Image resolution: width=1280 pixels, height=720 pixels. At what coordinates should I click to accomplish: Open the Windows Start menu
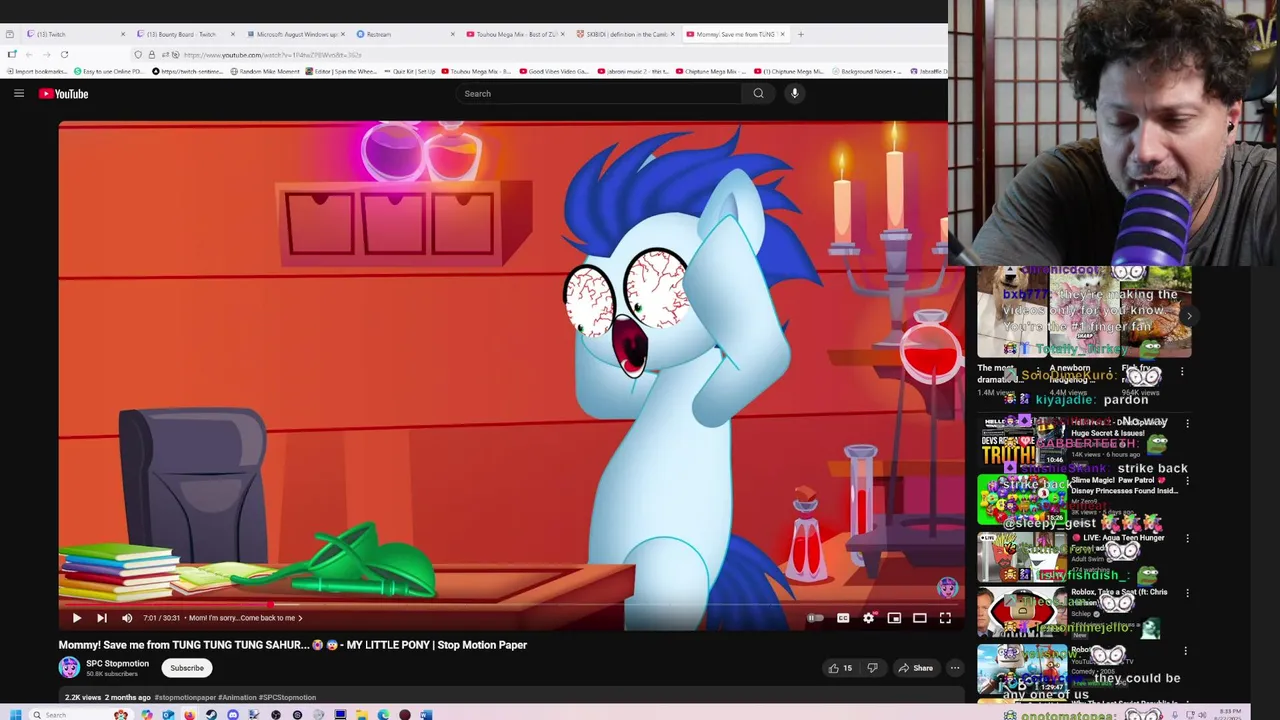[15, 715]
